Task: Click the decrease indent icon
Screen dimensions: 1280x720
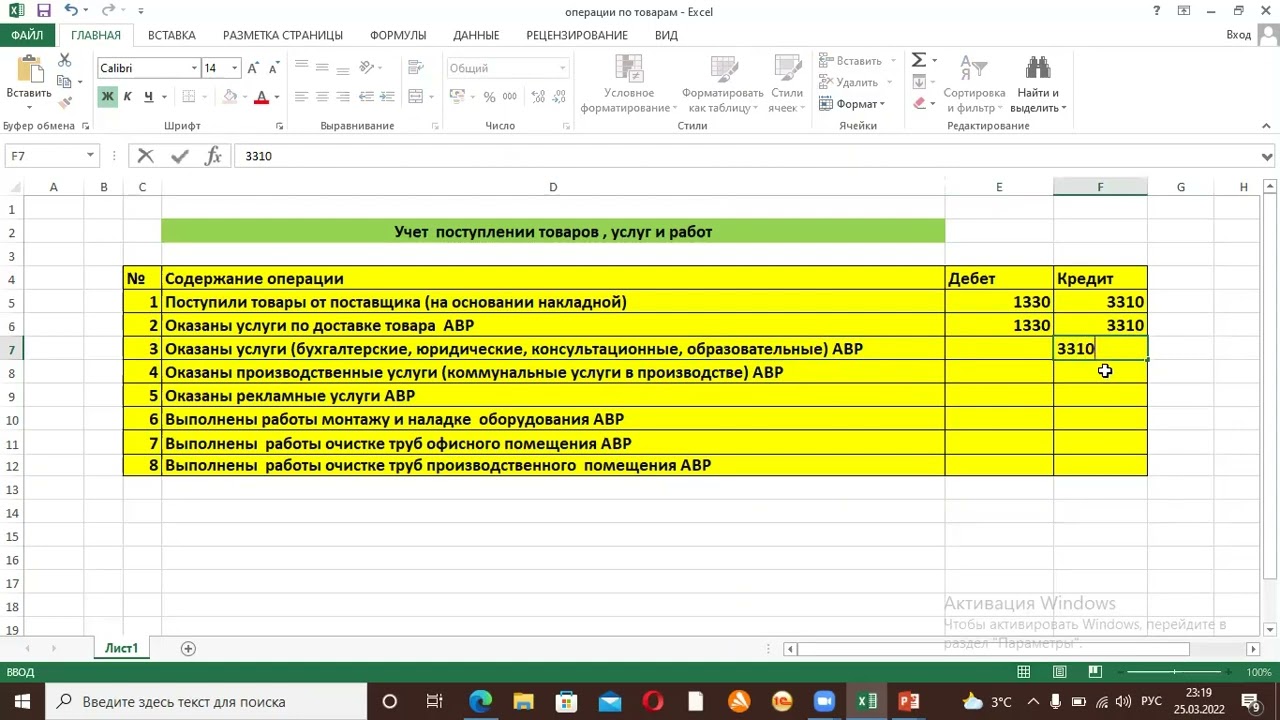Action: (x=366, y=97)
